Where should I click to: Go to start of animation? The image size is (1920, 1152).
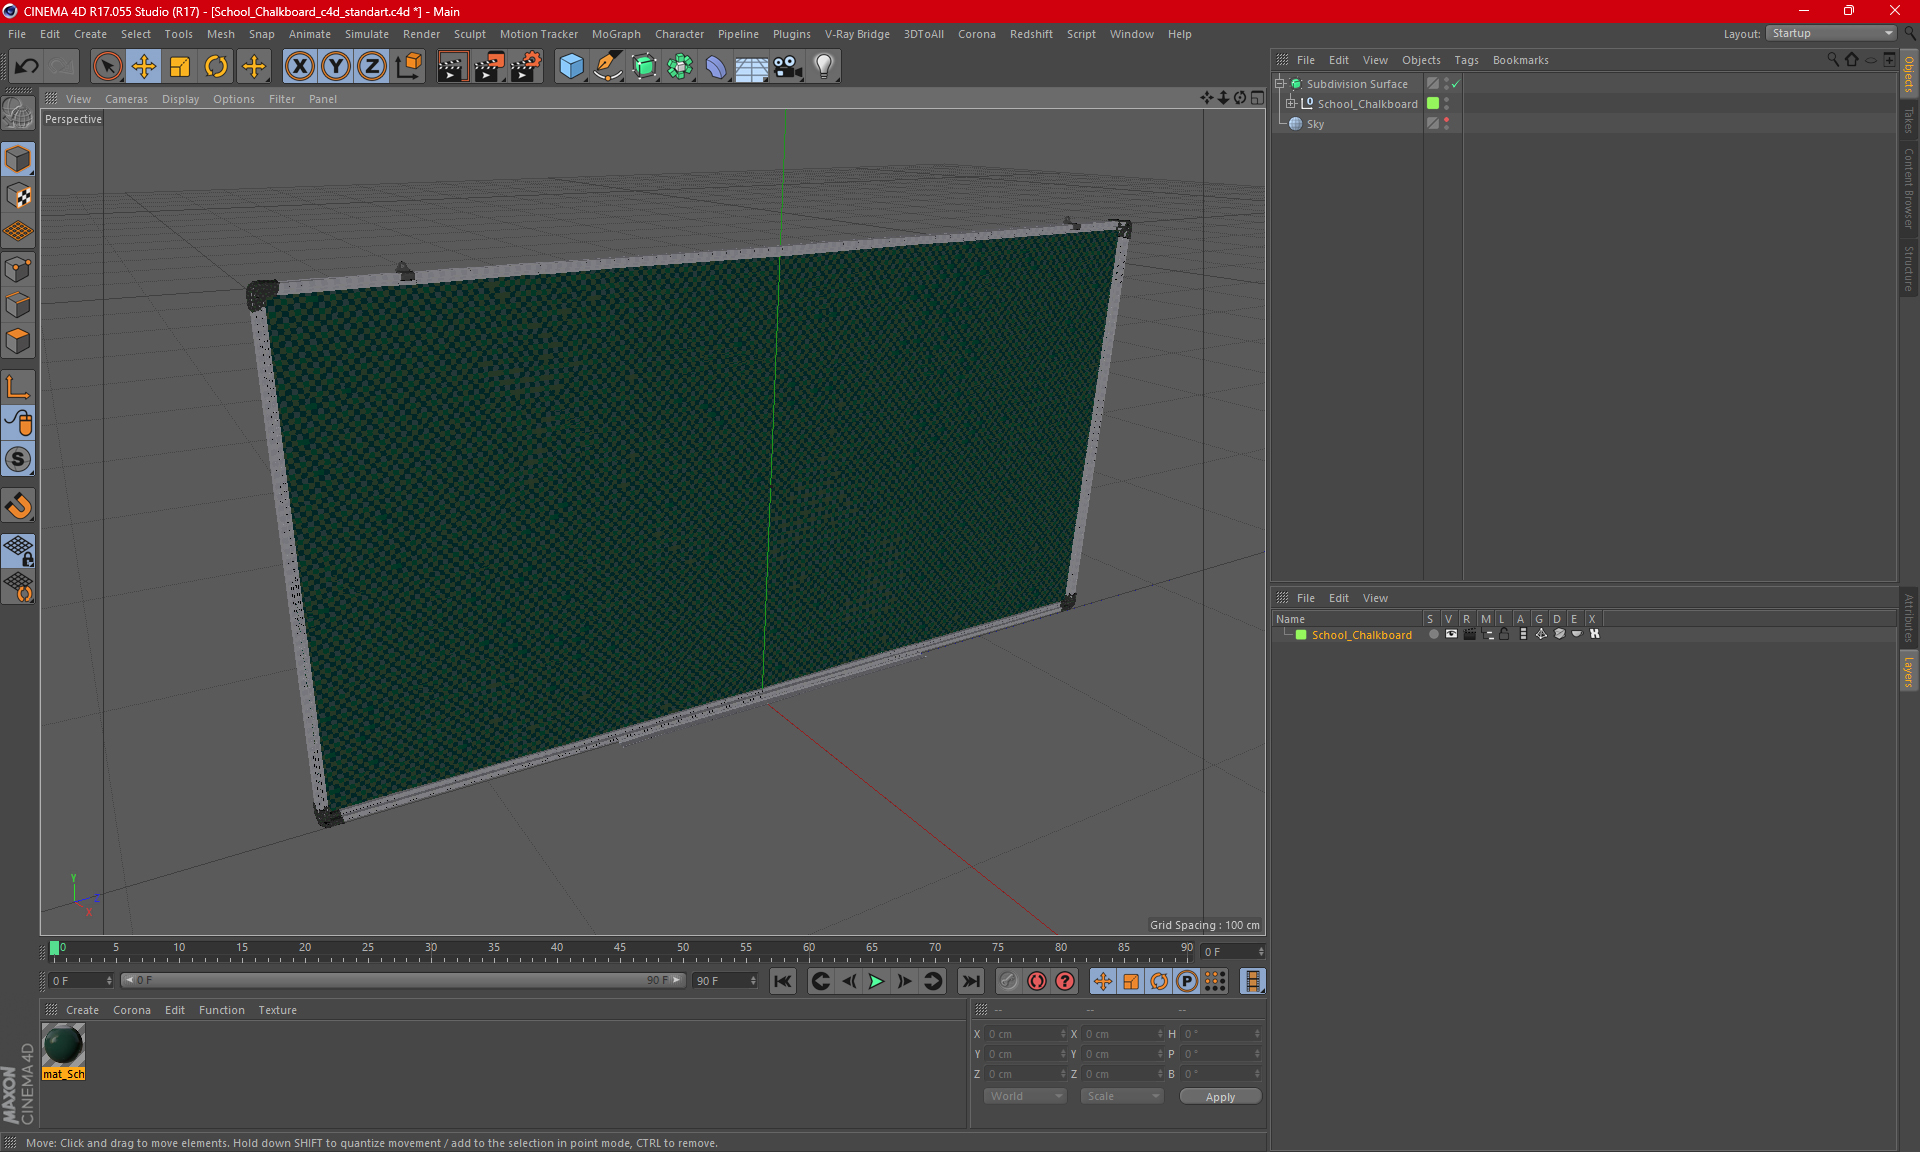[x=783, y=981]
